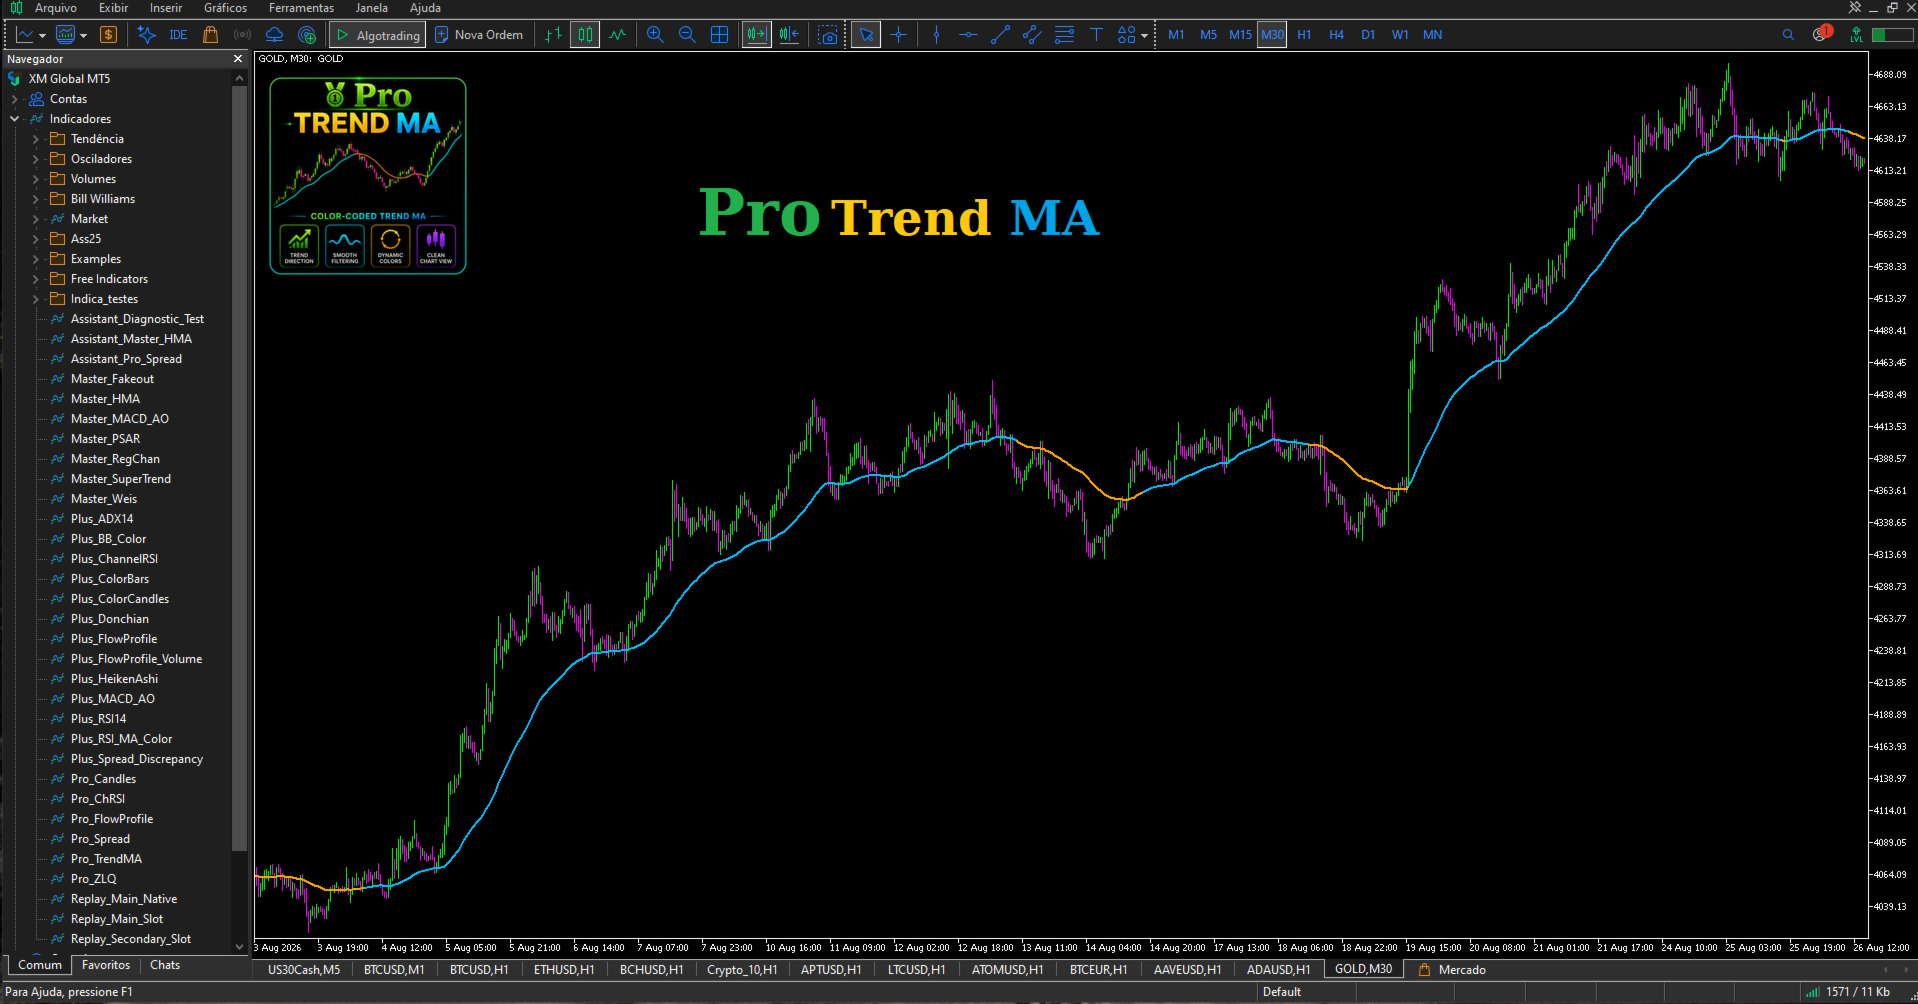Screen dimensions: 1918x1004
Task: Click the Nova Ordem button
Action: (479, 35)
